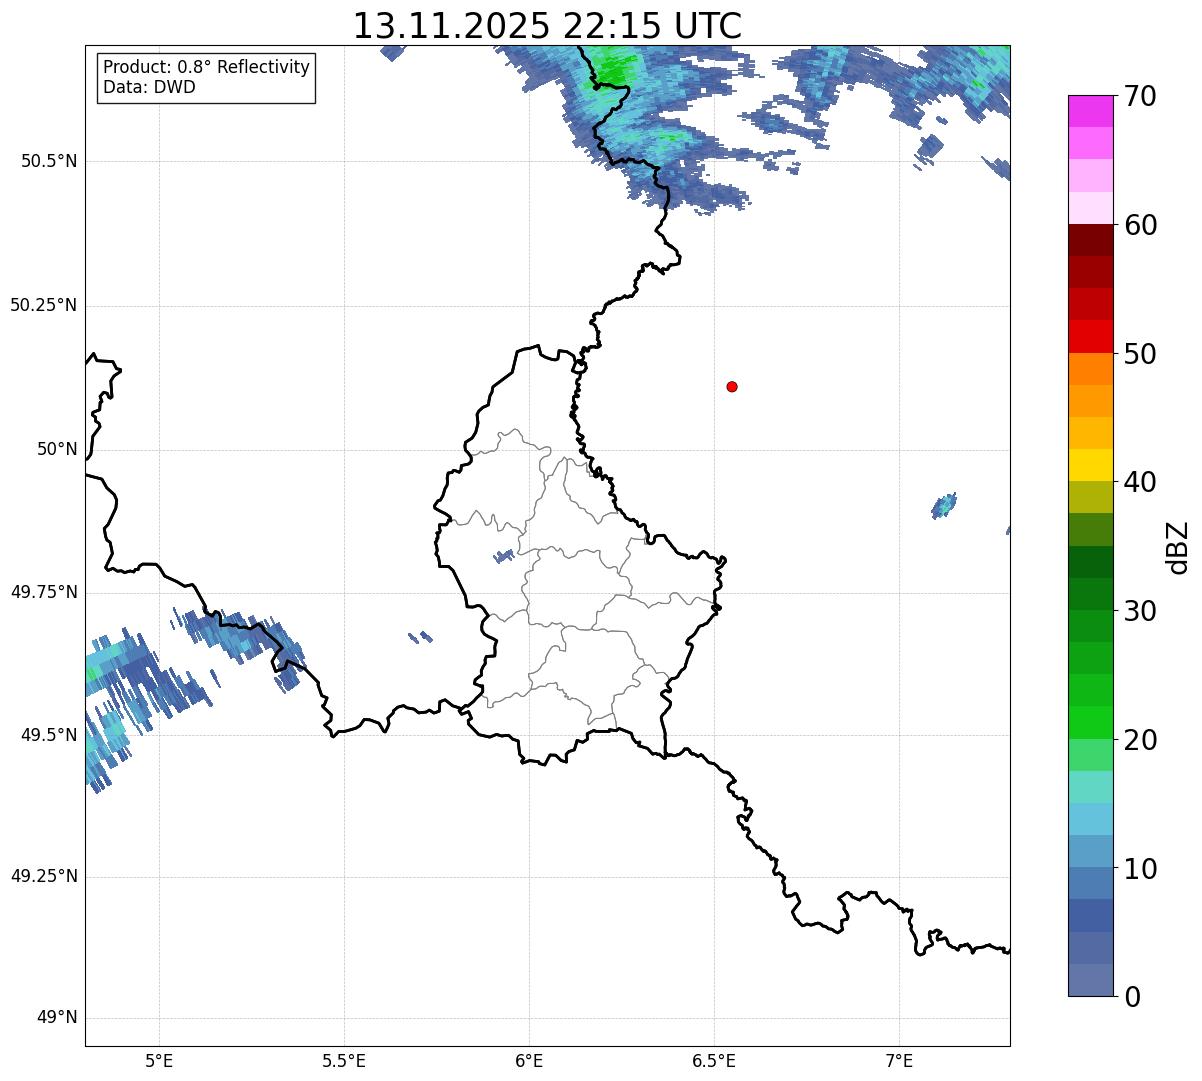Click the 6°E longitude label
Image resolution: width=1202 pixels, height=1081 pixels.
click(529, 1061)
